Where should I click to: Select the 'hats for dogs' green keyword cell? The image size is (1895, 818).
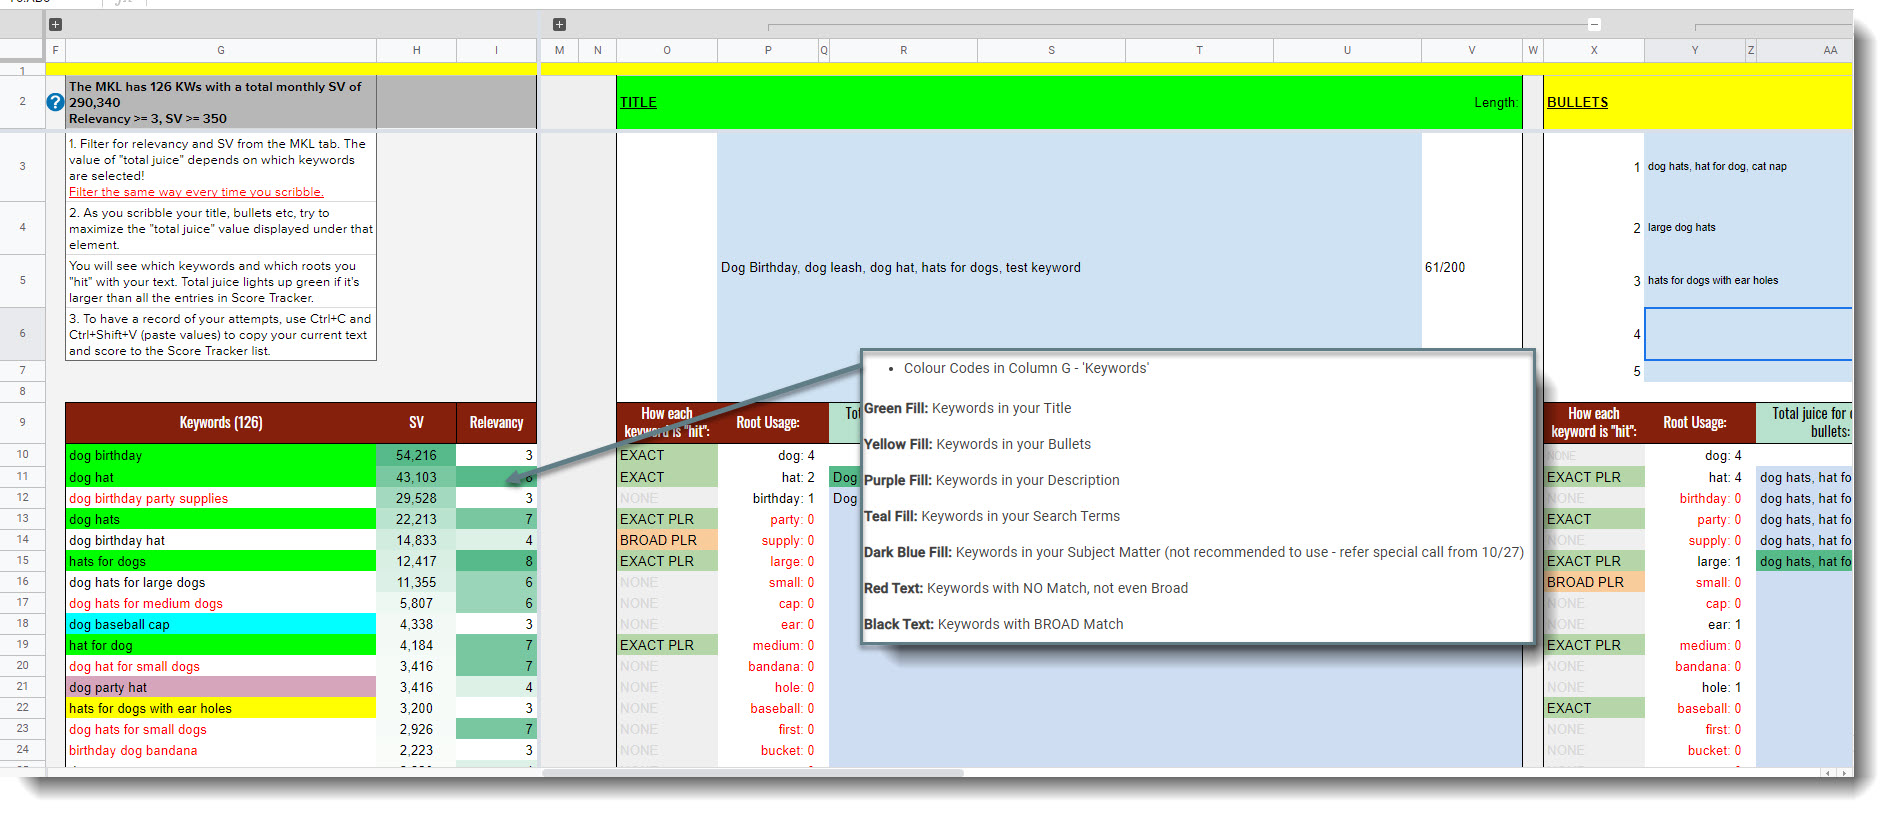tap(221, 561)
